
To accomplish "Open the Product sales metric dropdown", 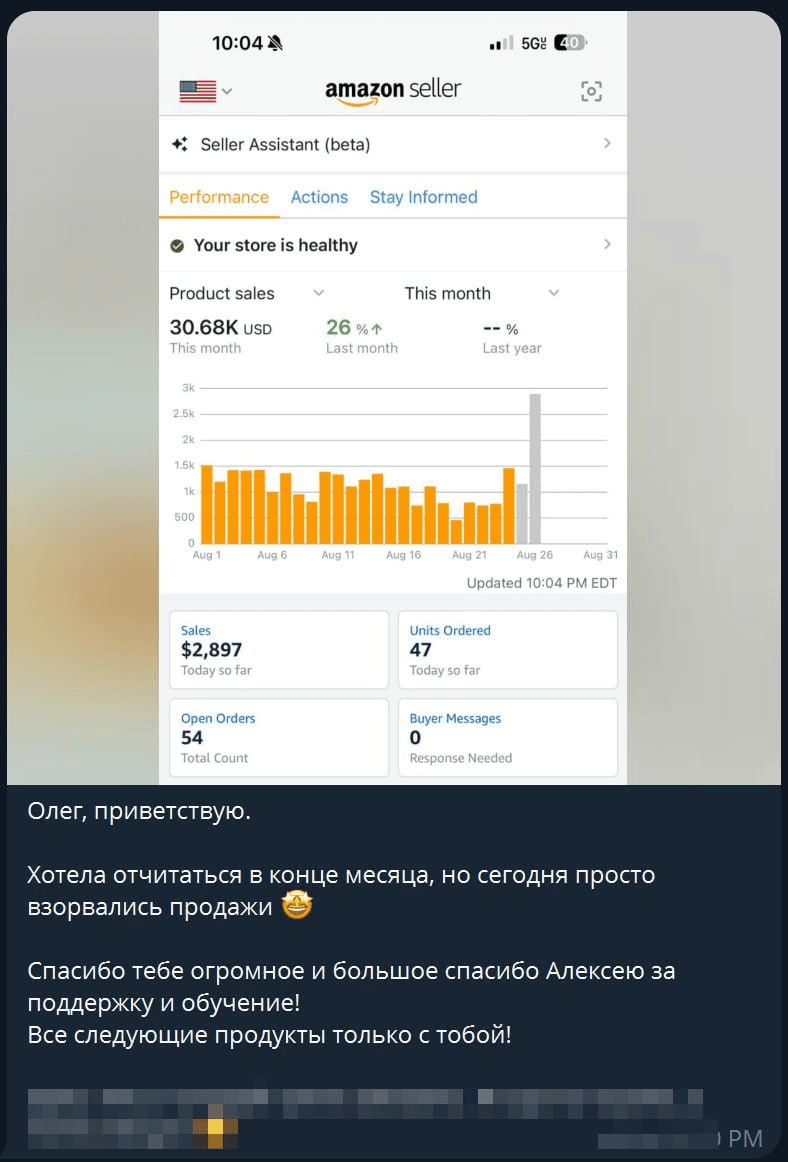I will click(x=319, y=293).
